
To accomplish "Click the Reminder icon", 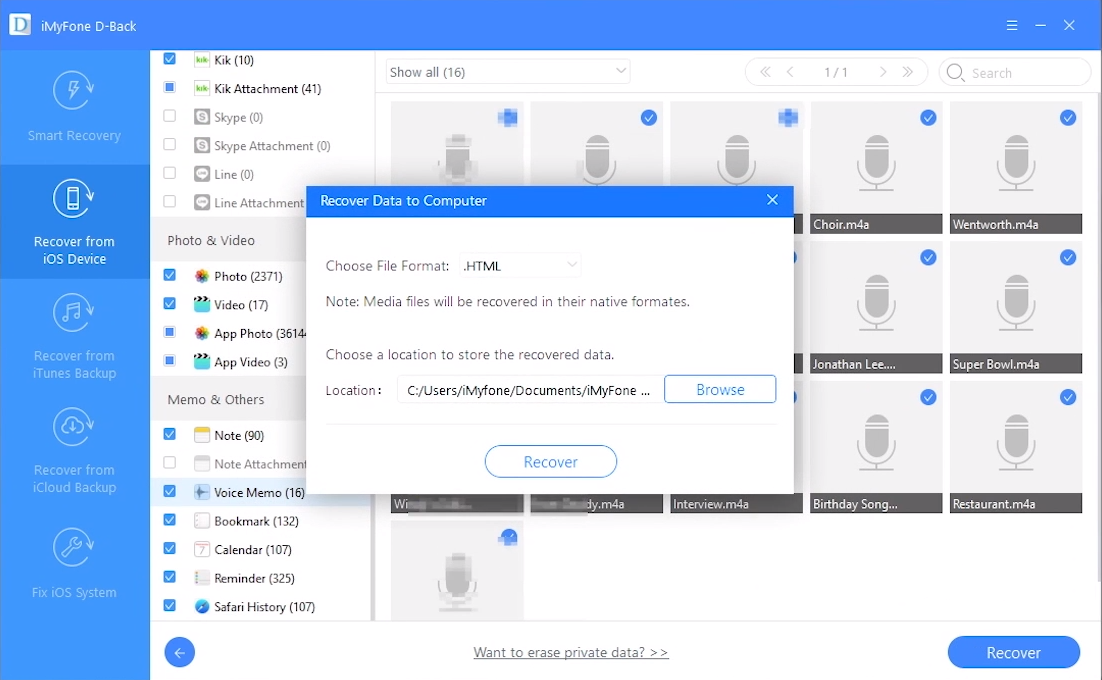I will tap(202, 578).
